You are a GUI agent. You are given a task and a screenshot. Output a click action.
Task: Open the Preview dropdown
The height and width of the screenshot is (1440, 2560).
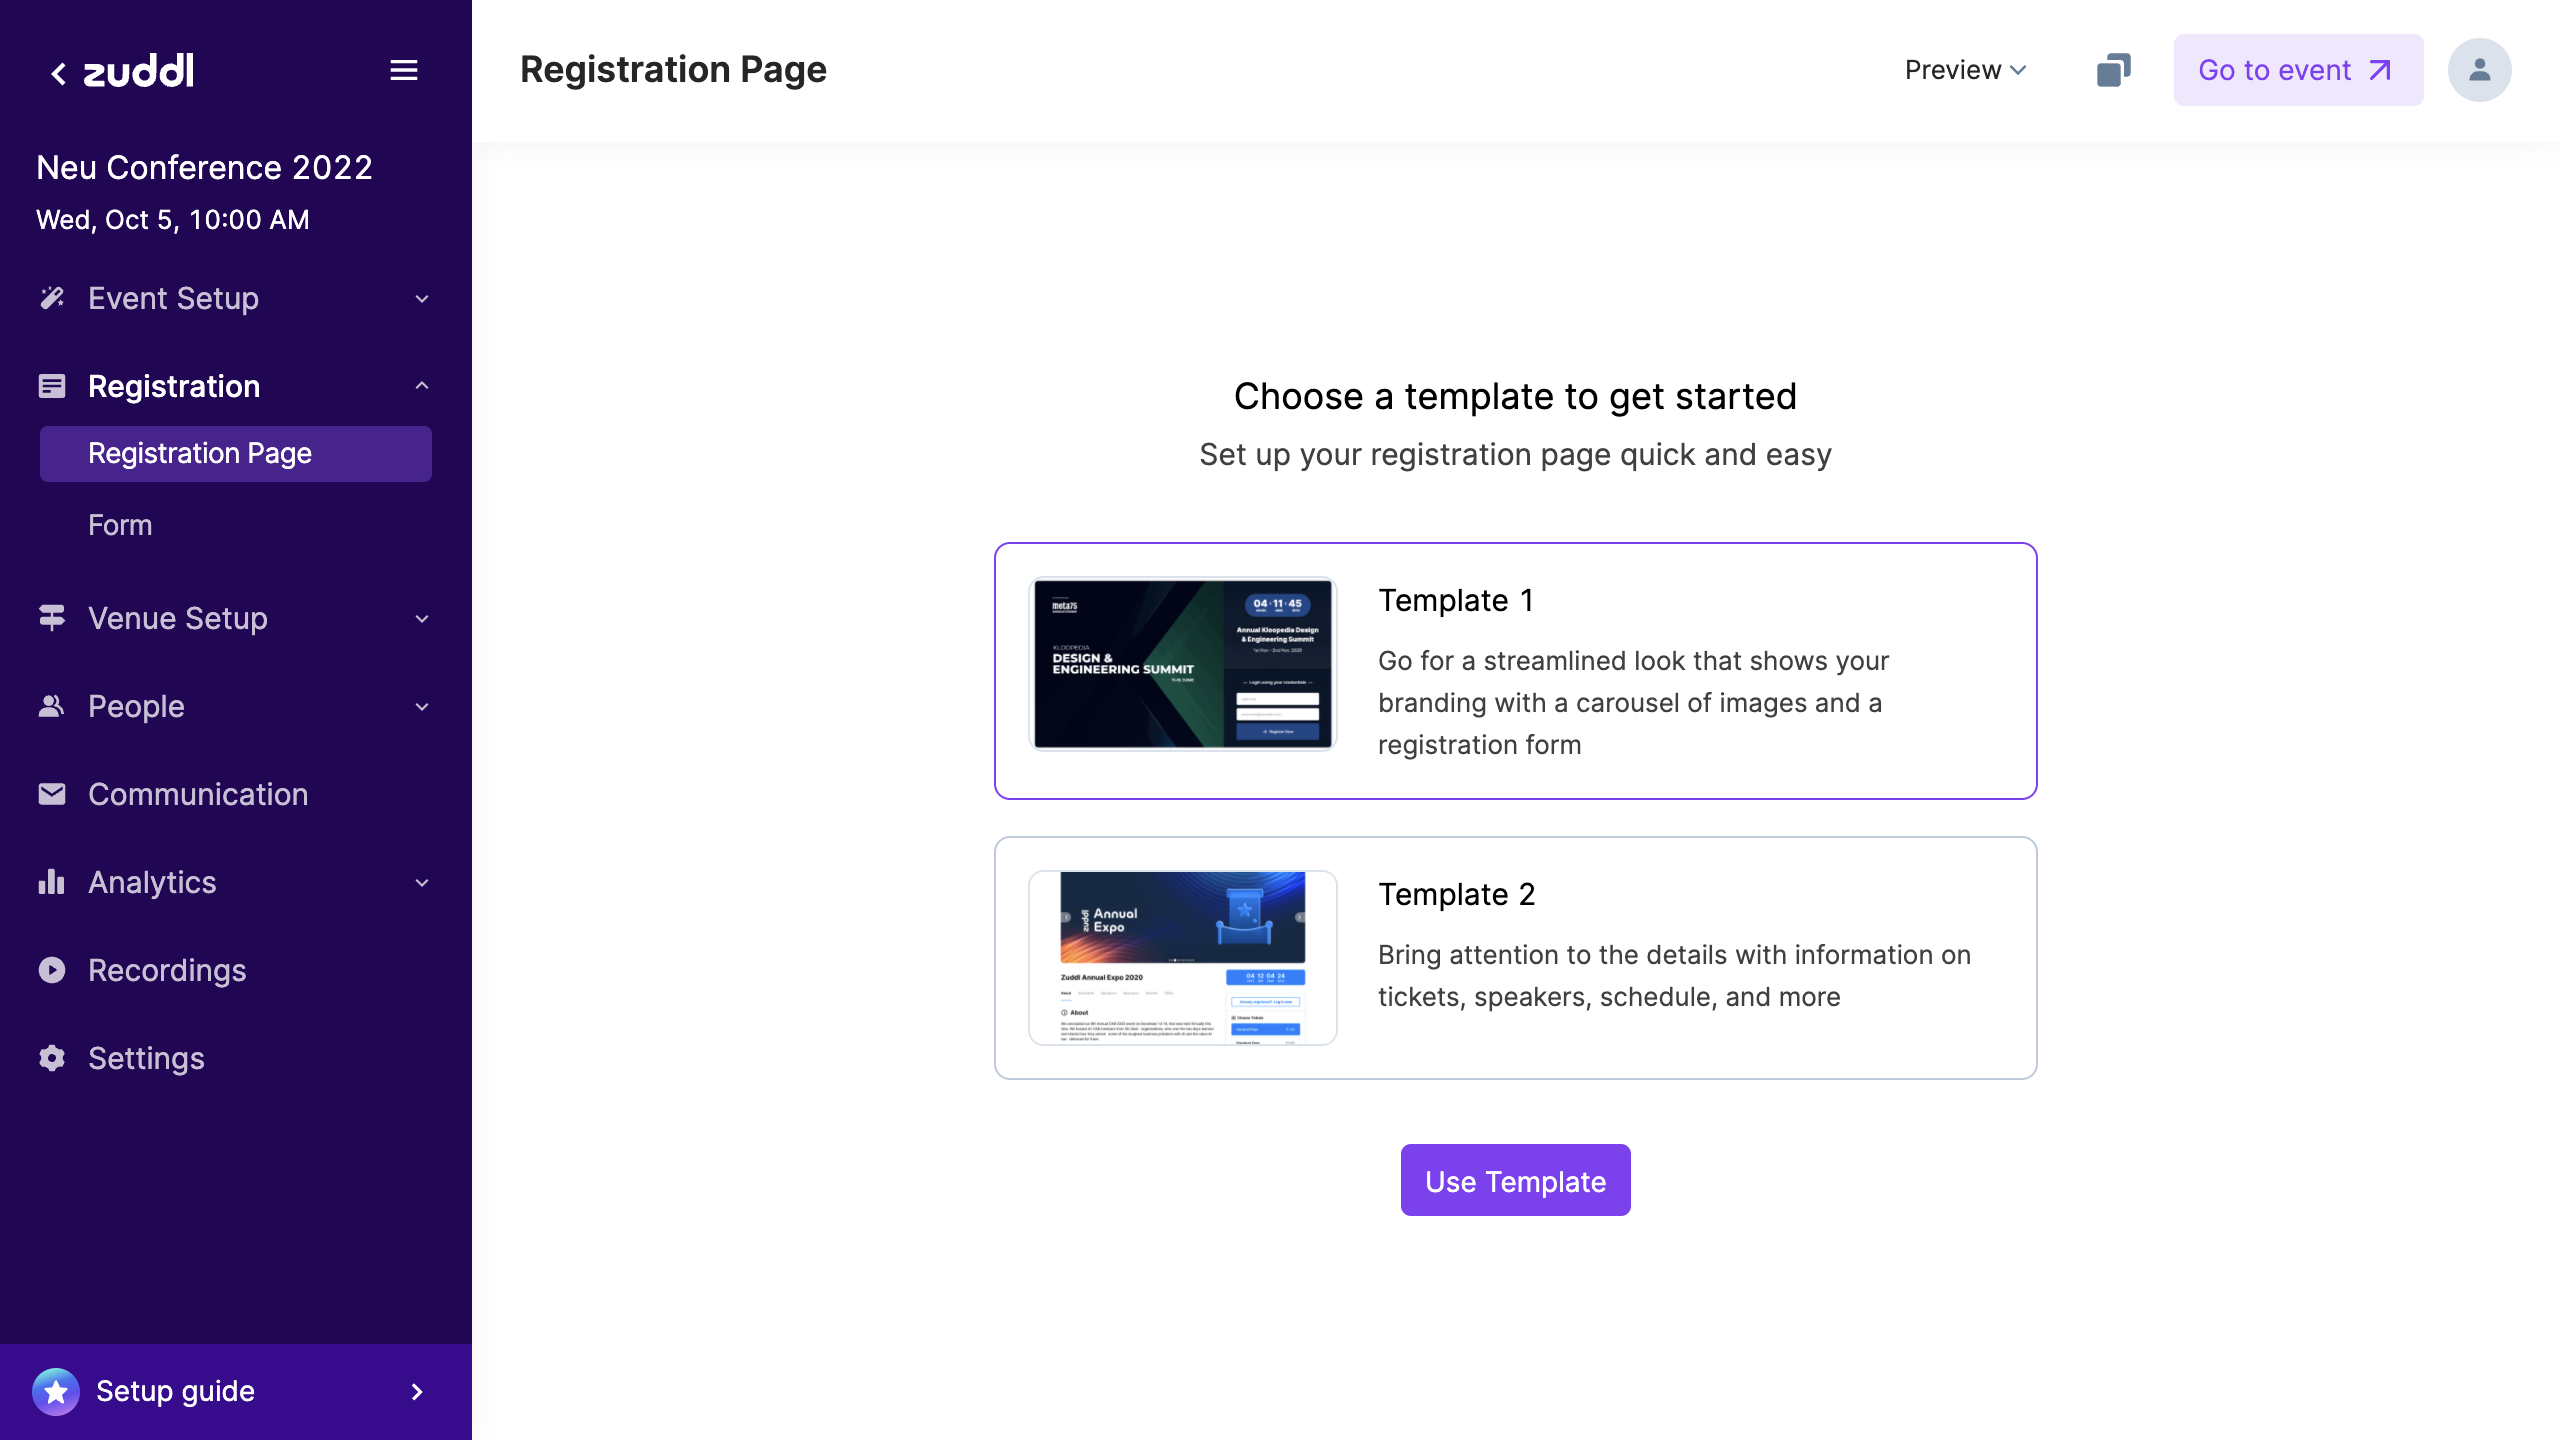[1965, 70]
